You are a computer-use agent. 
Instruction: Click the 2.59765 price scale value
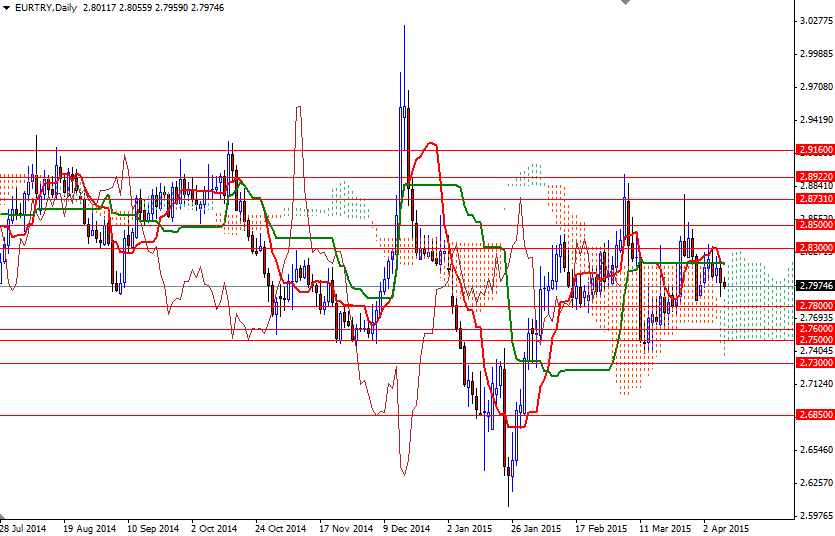pos(816,516)
